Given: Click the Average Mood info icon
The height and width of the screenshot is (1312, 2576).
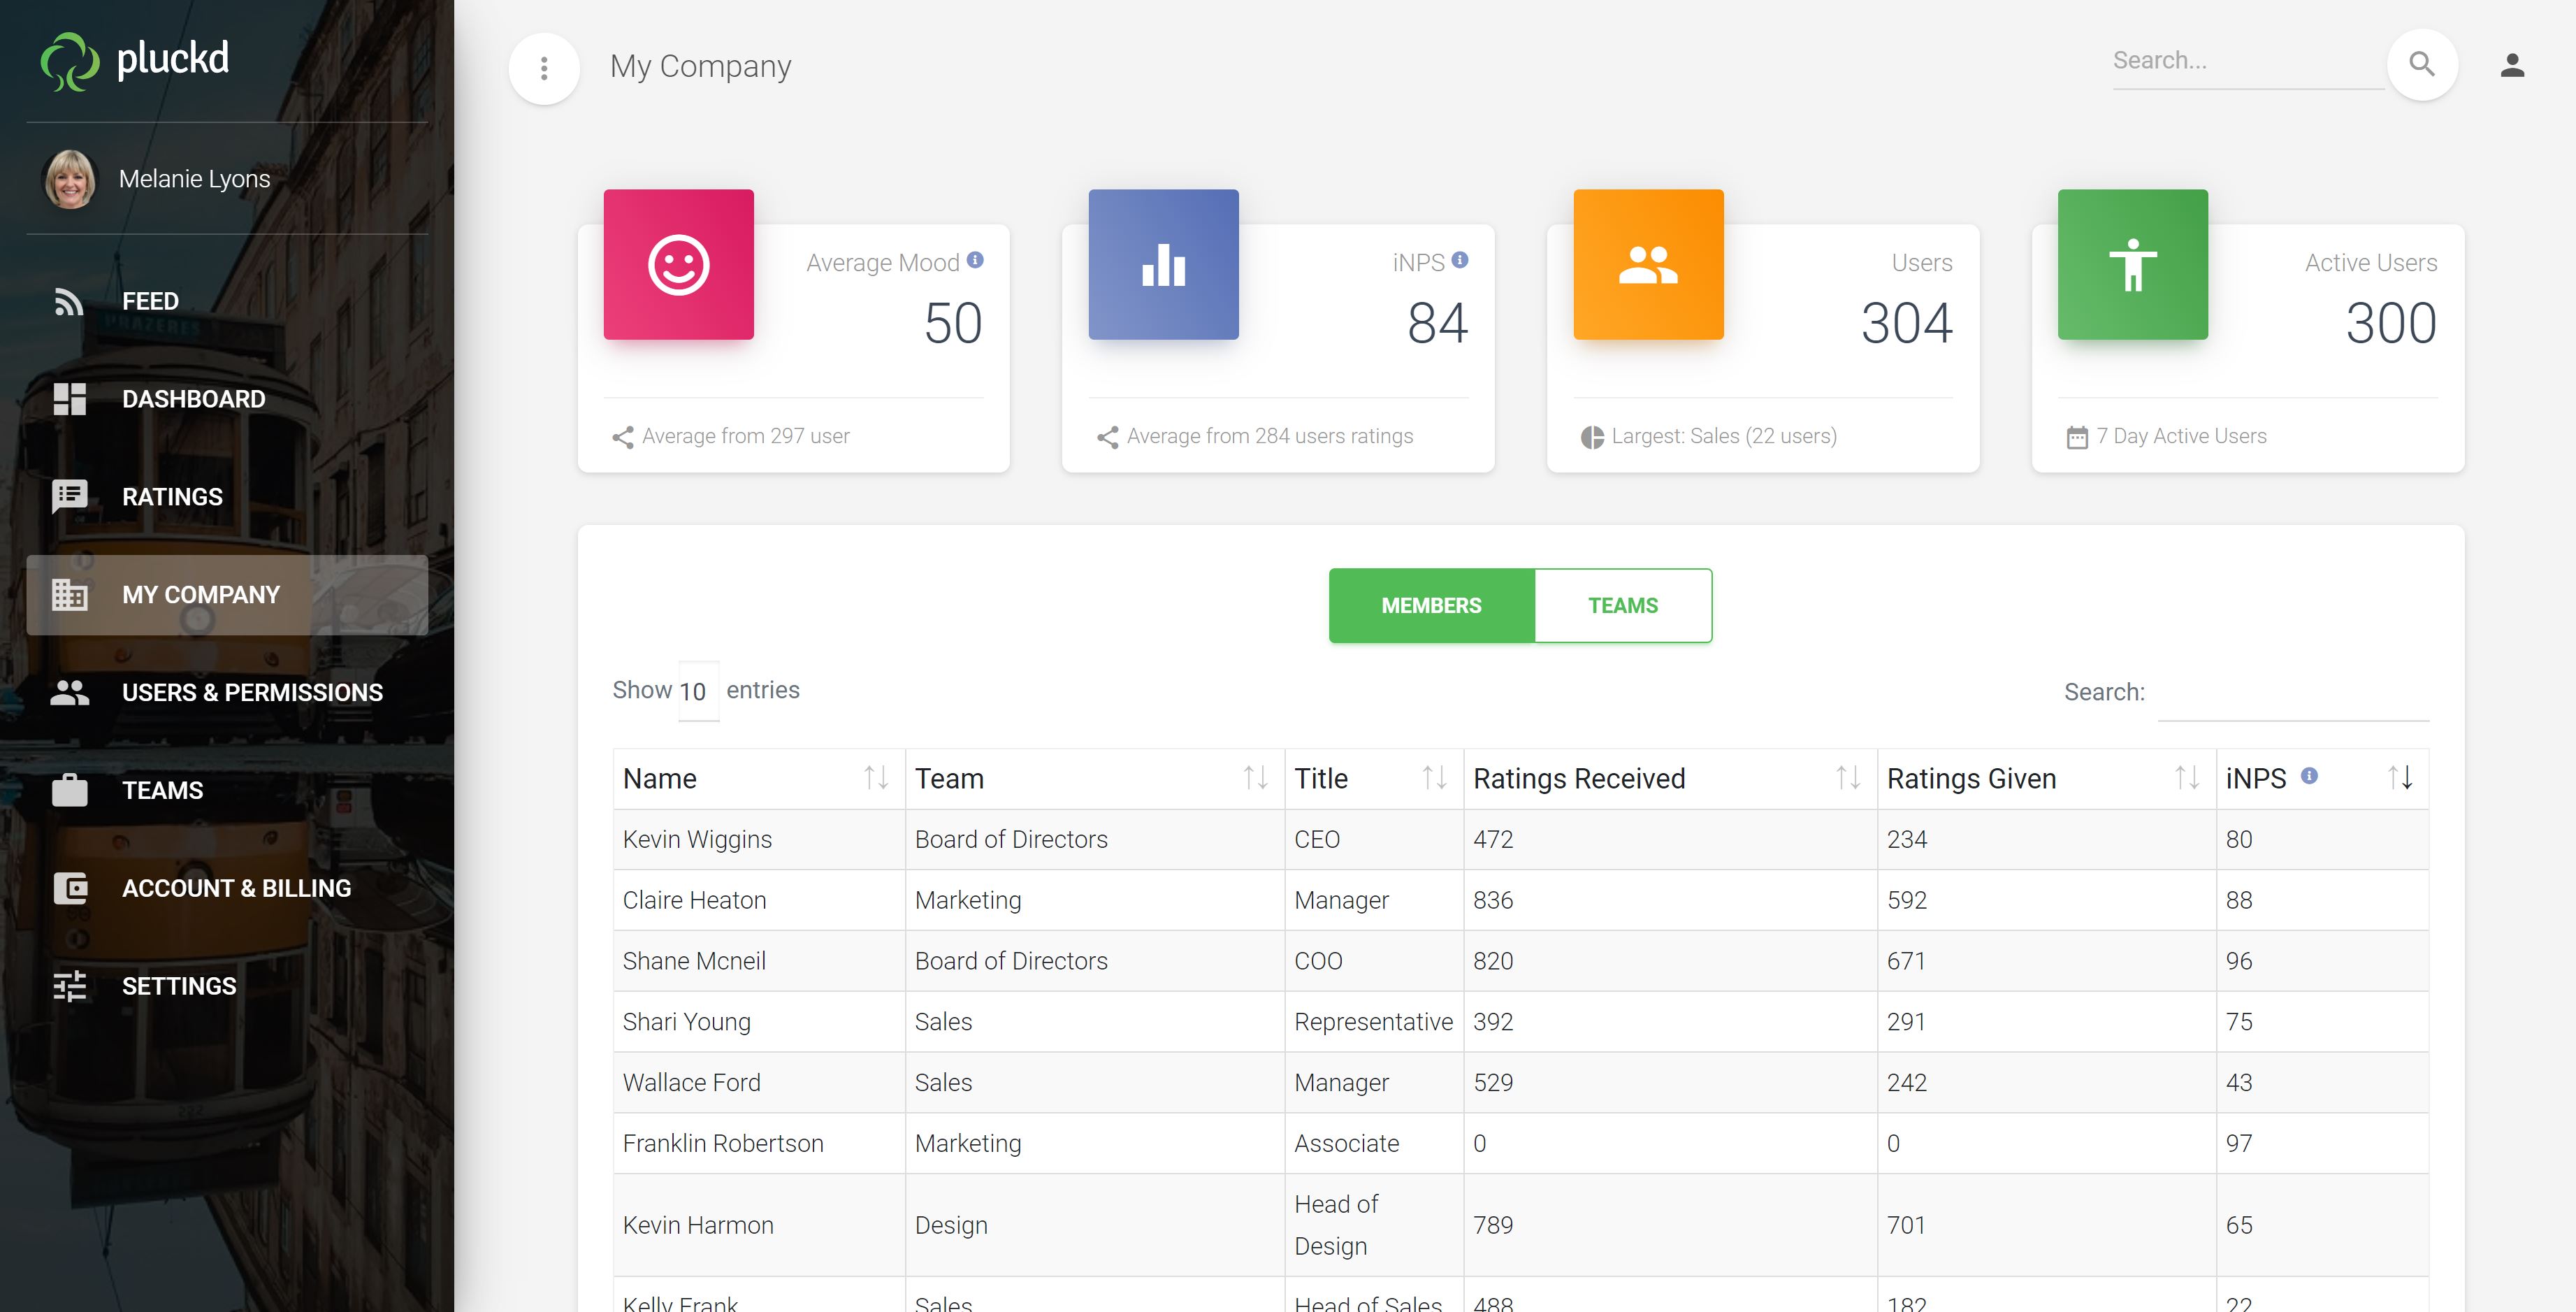Looking at the screenshot, I should pyautogui.click(x=975, y=260).
